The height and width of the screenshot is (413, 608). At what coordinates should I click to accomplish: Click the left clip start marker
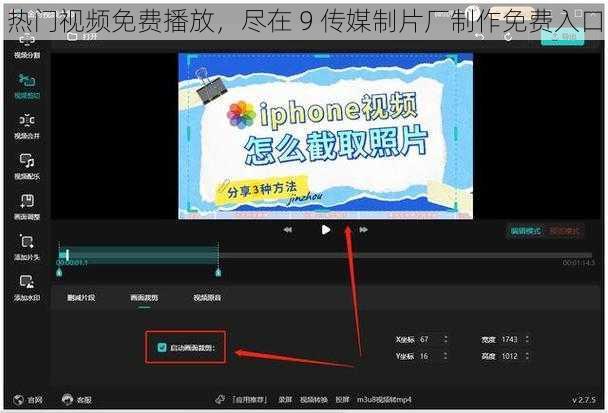(x=59, y=273)
